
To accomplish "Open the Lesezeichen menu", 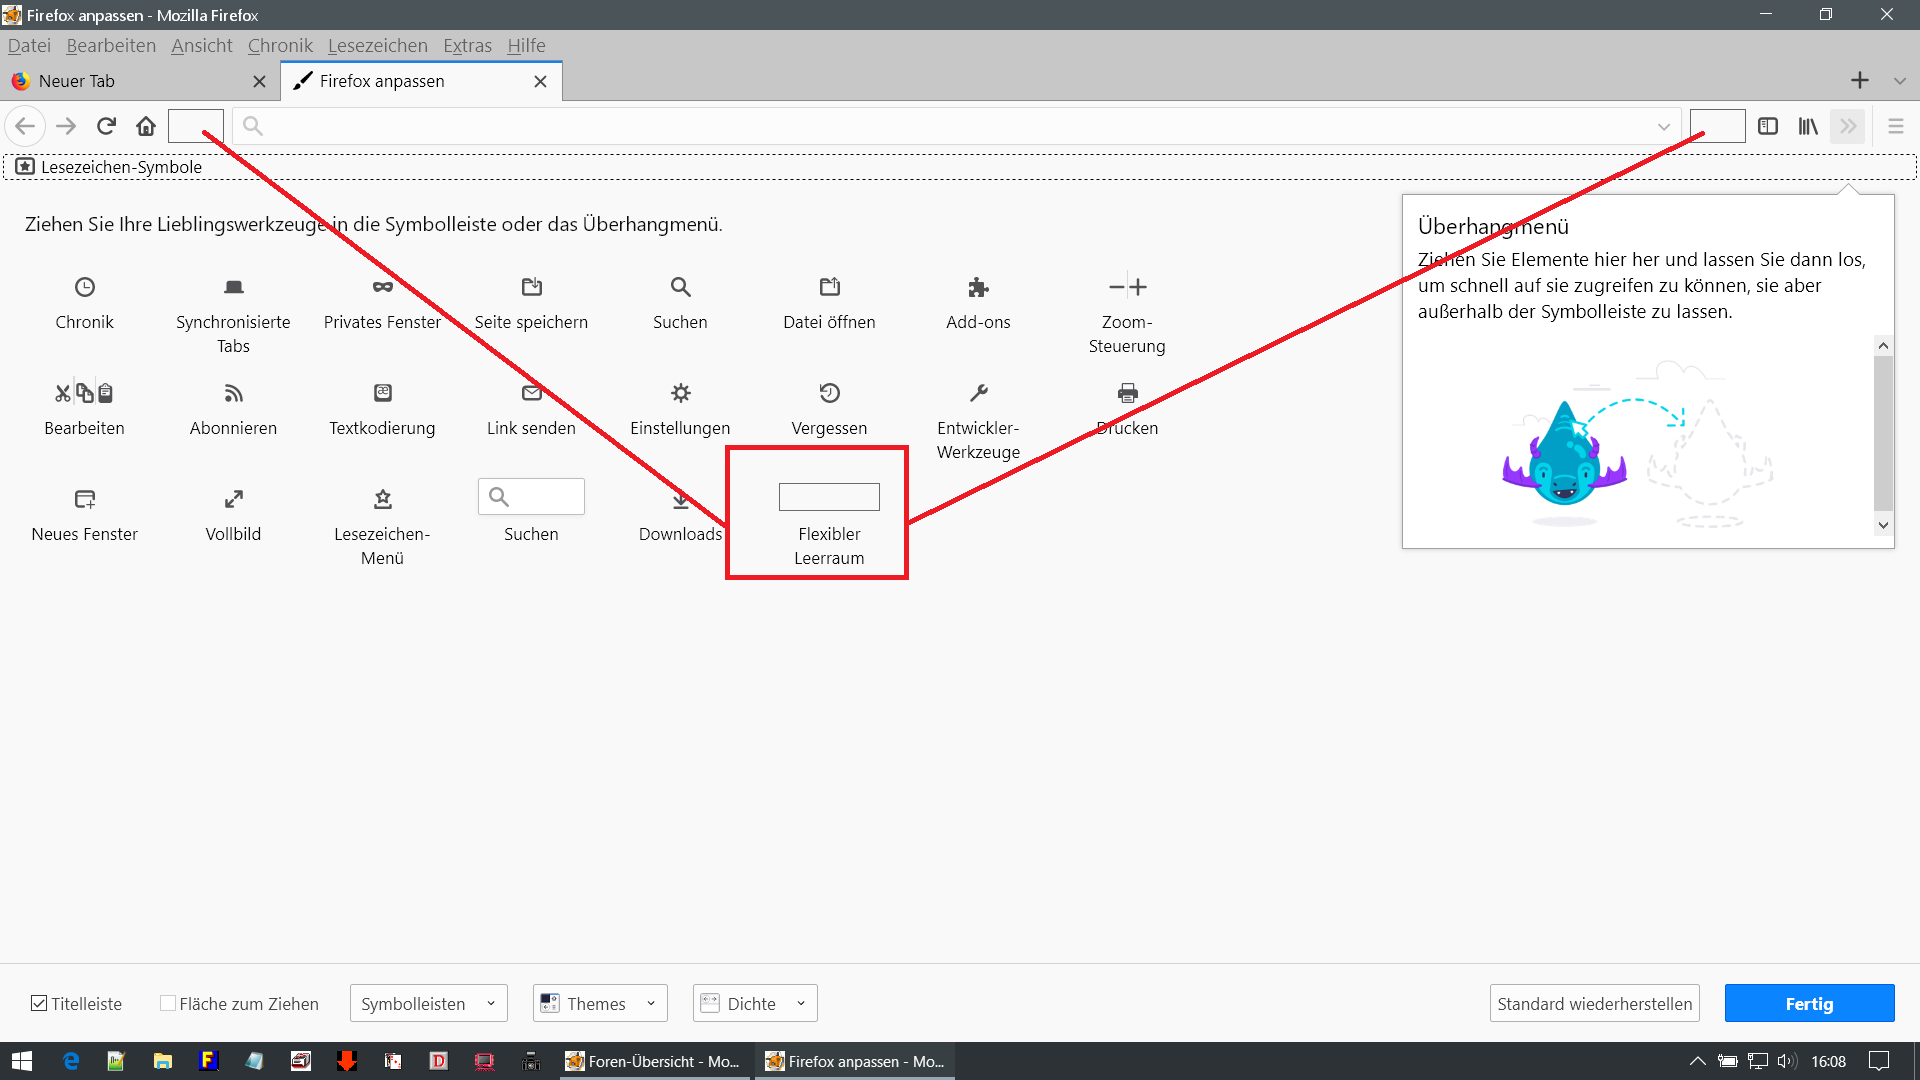I will 378,45.
